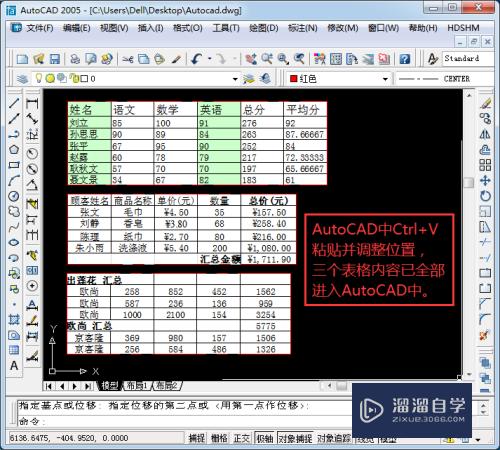The width and height of the screenshot is (500, 450).
Task: Expand the Redo history dropdown arrow
Action: (x=235, y=59)
